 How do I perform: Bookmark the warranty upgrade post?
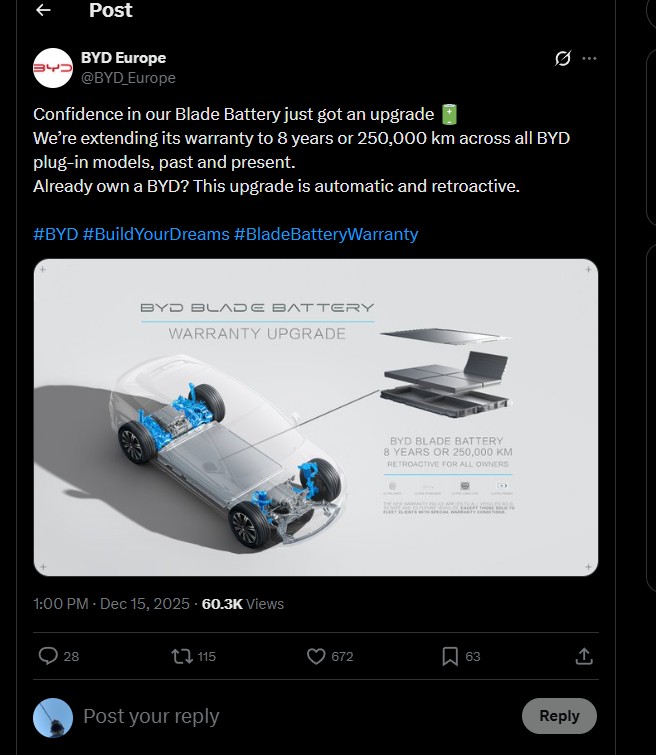click(x=450, y=656)
